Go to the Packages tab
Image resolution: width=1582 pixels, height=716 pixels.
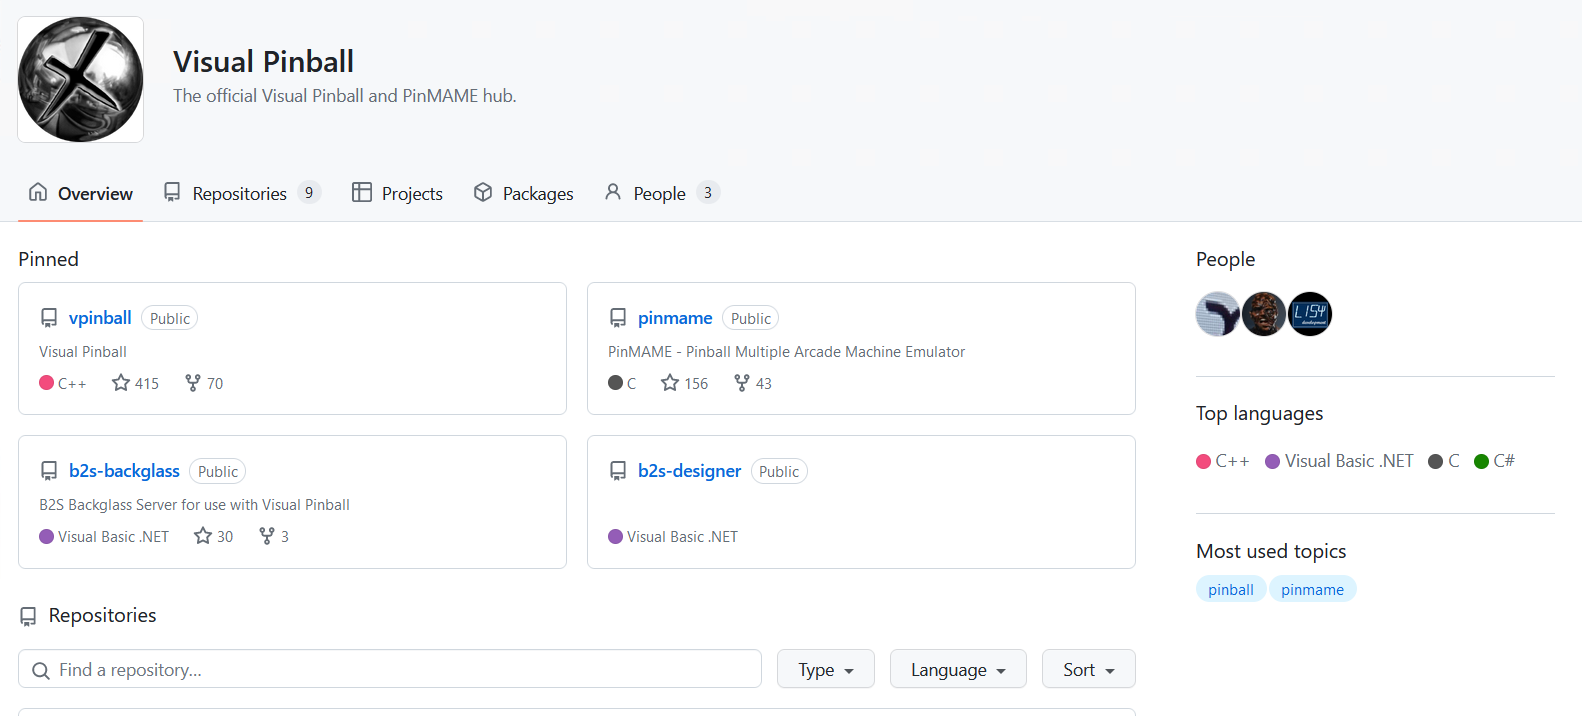(x=523, y=193)
